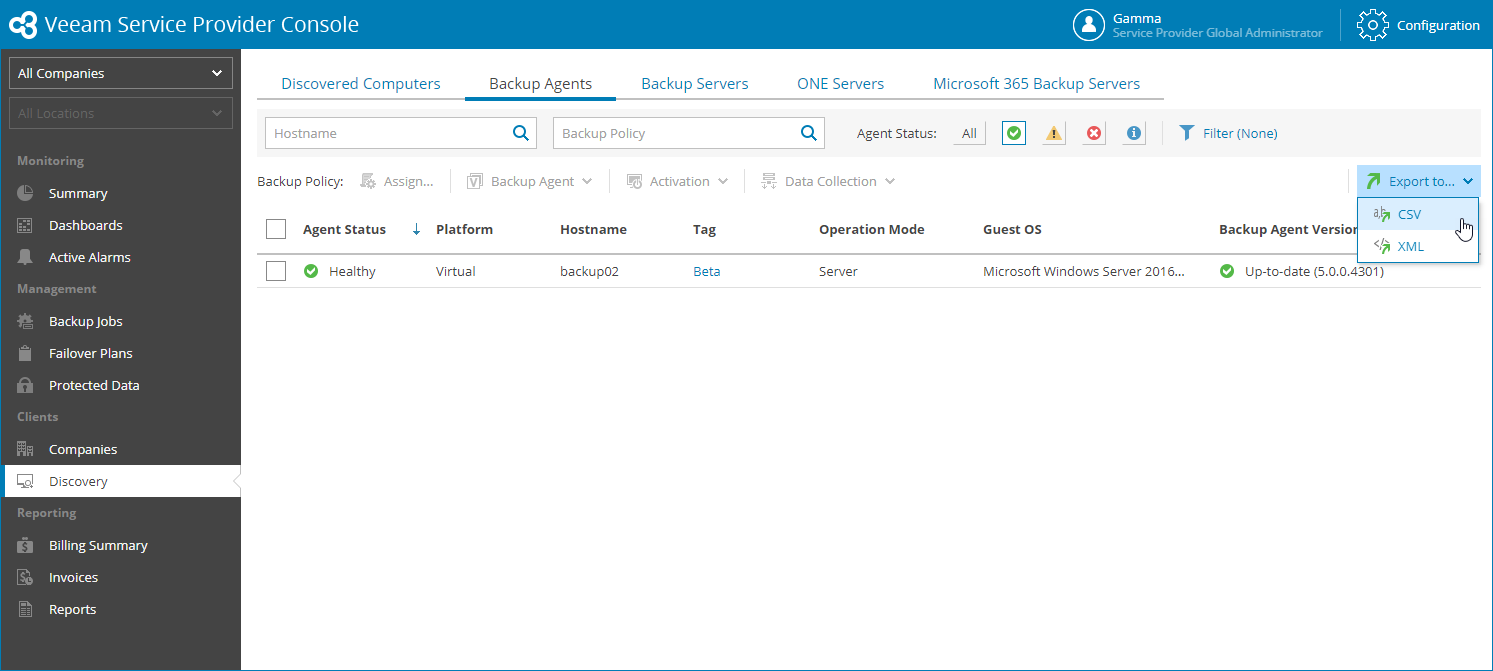The width and height of the screenshot is (1493, 671).
Task: Open Configuration via the gear icon
Action: [x=1373, y=25]
